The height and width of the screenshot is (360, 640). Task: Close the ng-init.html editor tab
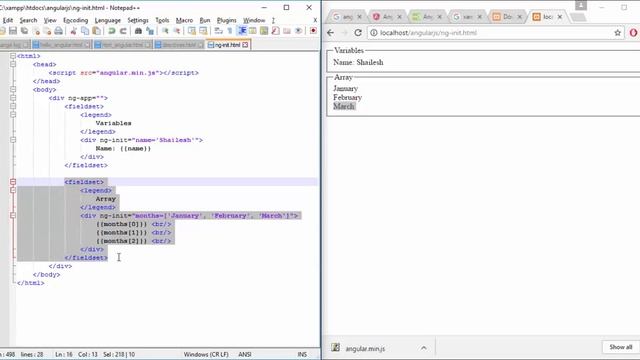245,45
